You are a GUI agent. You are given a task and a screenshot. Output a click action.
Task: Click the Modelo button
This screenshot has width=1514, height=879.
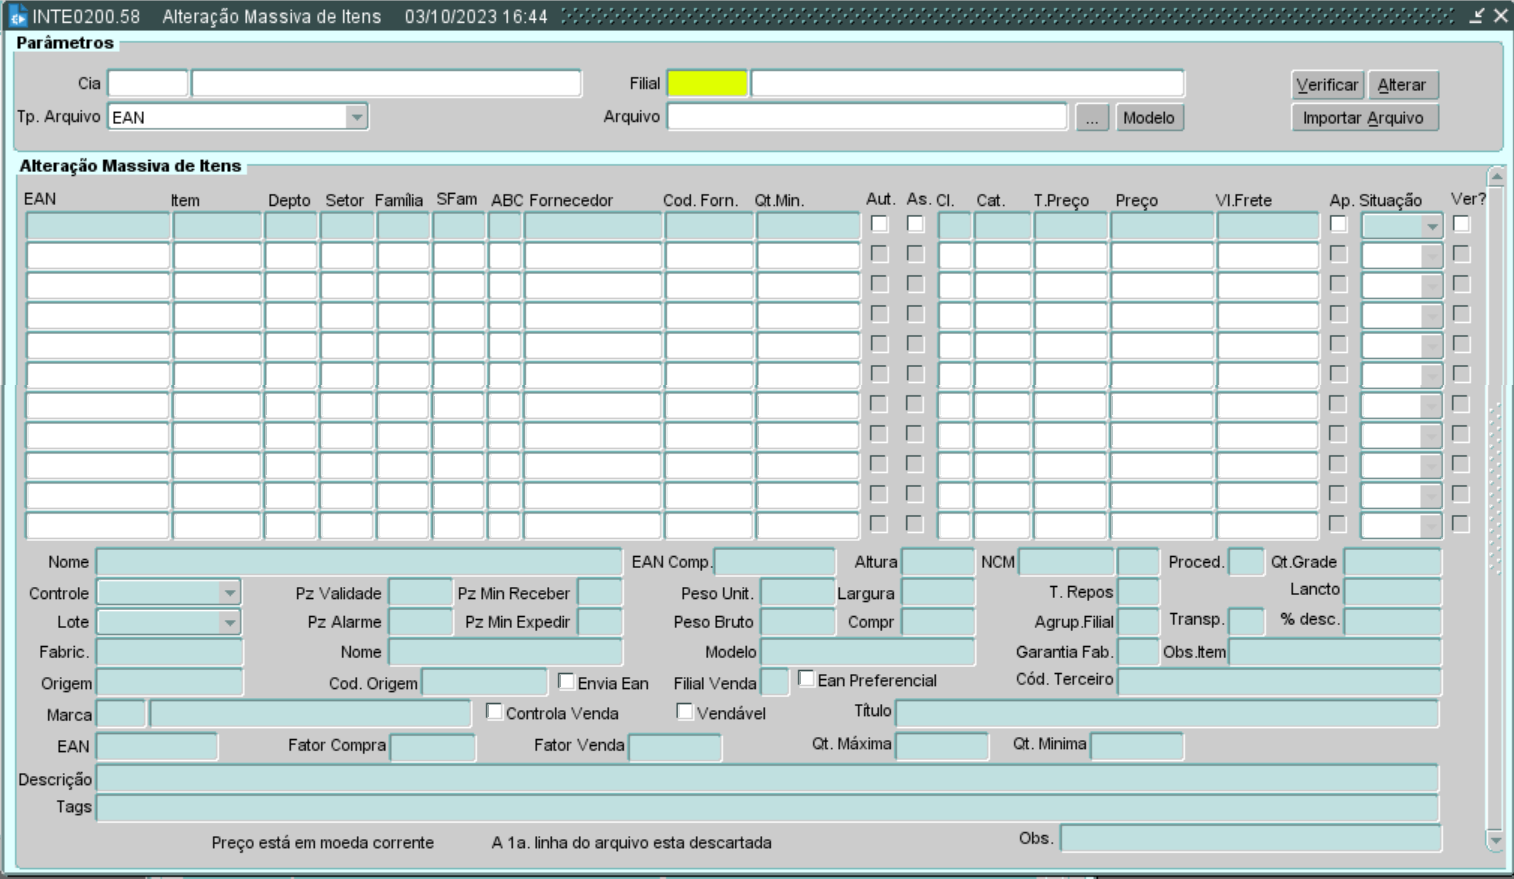[x=1148, y=118]
